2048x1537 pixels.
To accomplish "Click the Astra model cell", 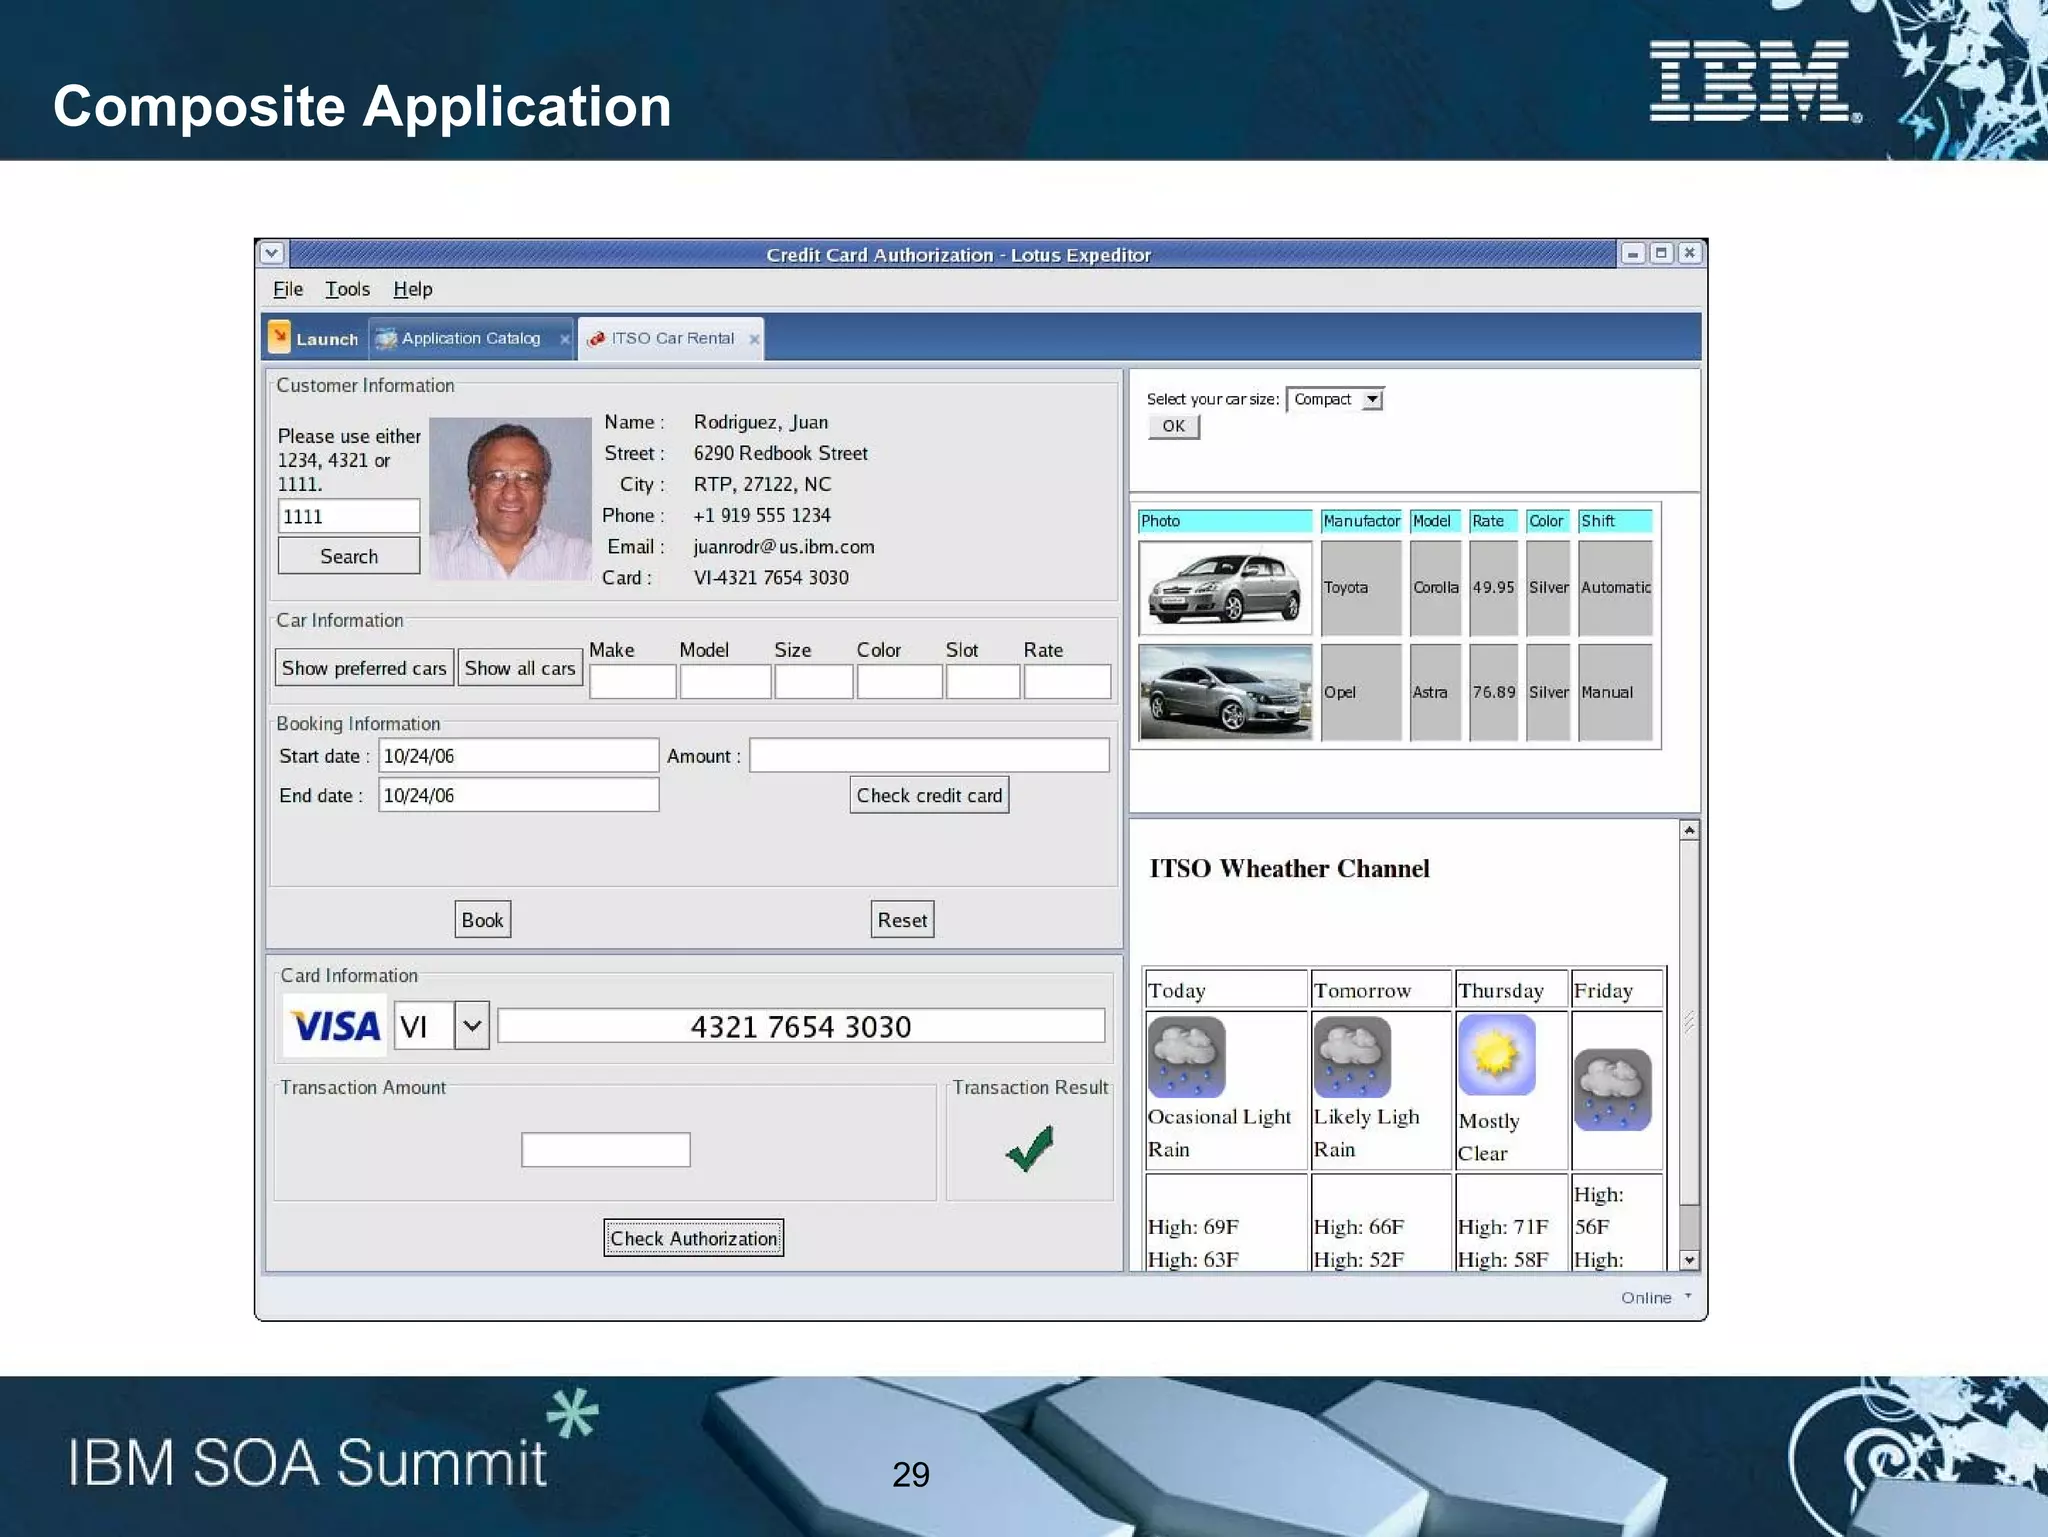I will point(1435,692).
